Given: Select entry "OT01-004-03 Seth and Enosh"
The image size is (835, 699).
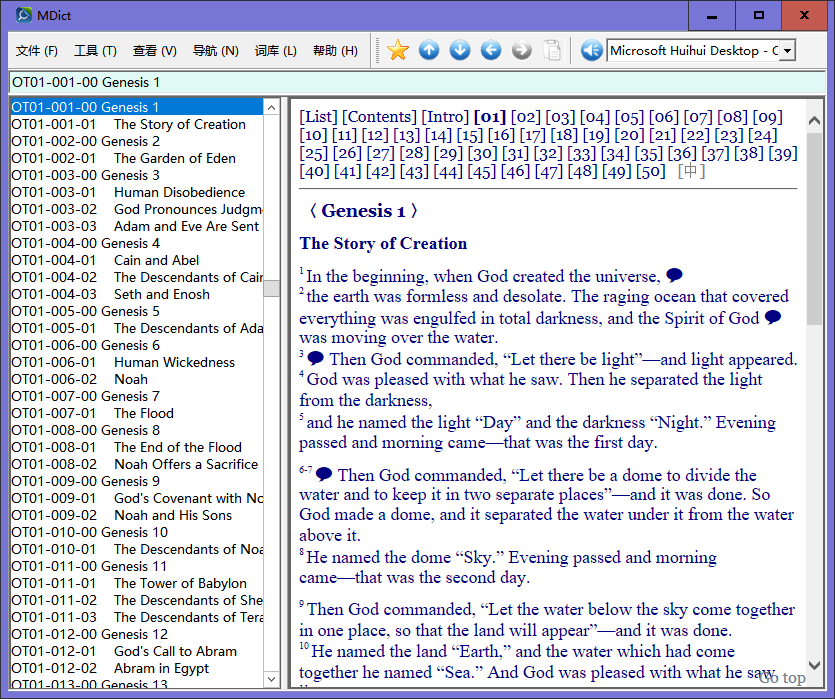Looking at the screenshot, I should click(x=137, y=294).
